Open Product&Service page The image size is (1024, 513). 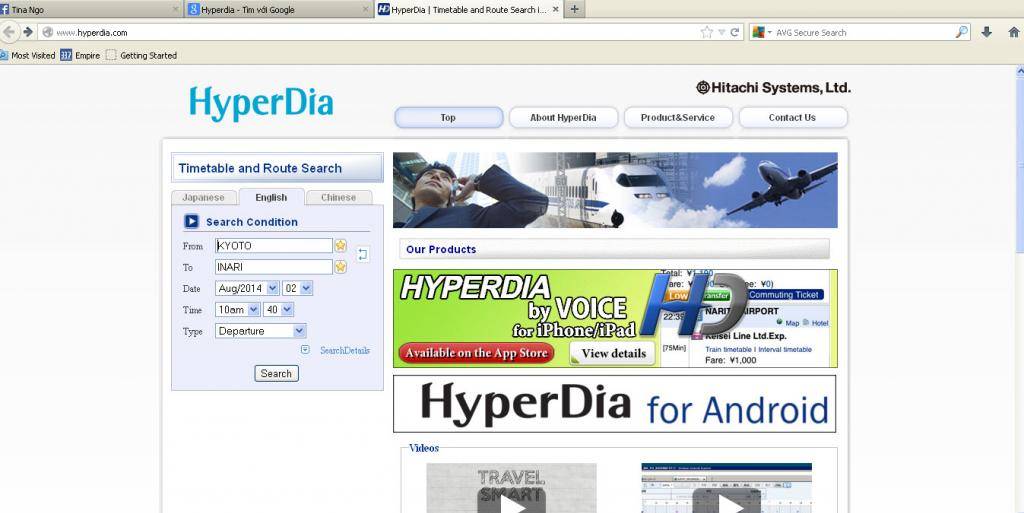(x=678, y=117)
